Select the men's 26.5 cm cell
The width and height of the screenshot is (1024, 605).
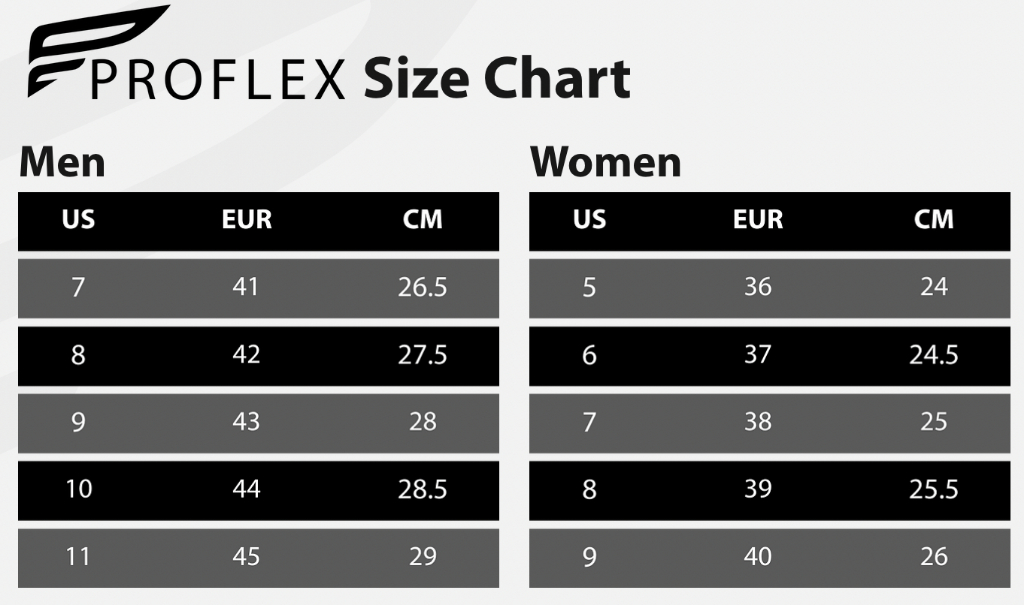[422, 288]
